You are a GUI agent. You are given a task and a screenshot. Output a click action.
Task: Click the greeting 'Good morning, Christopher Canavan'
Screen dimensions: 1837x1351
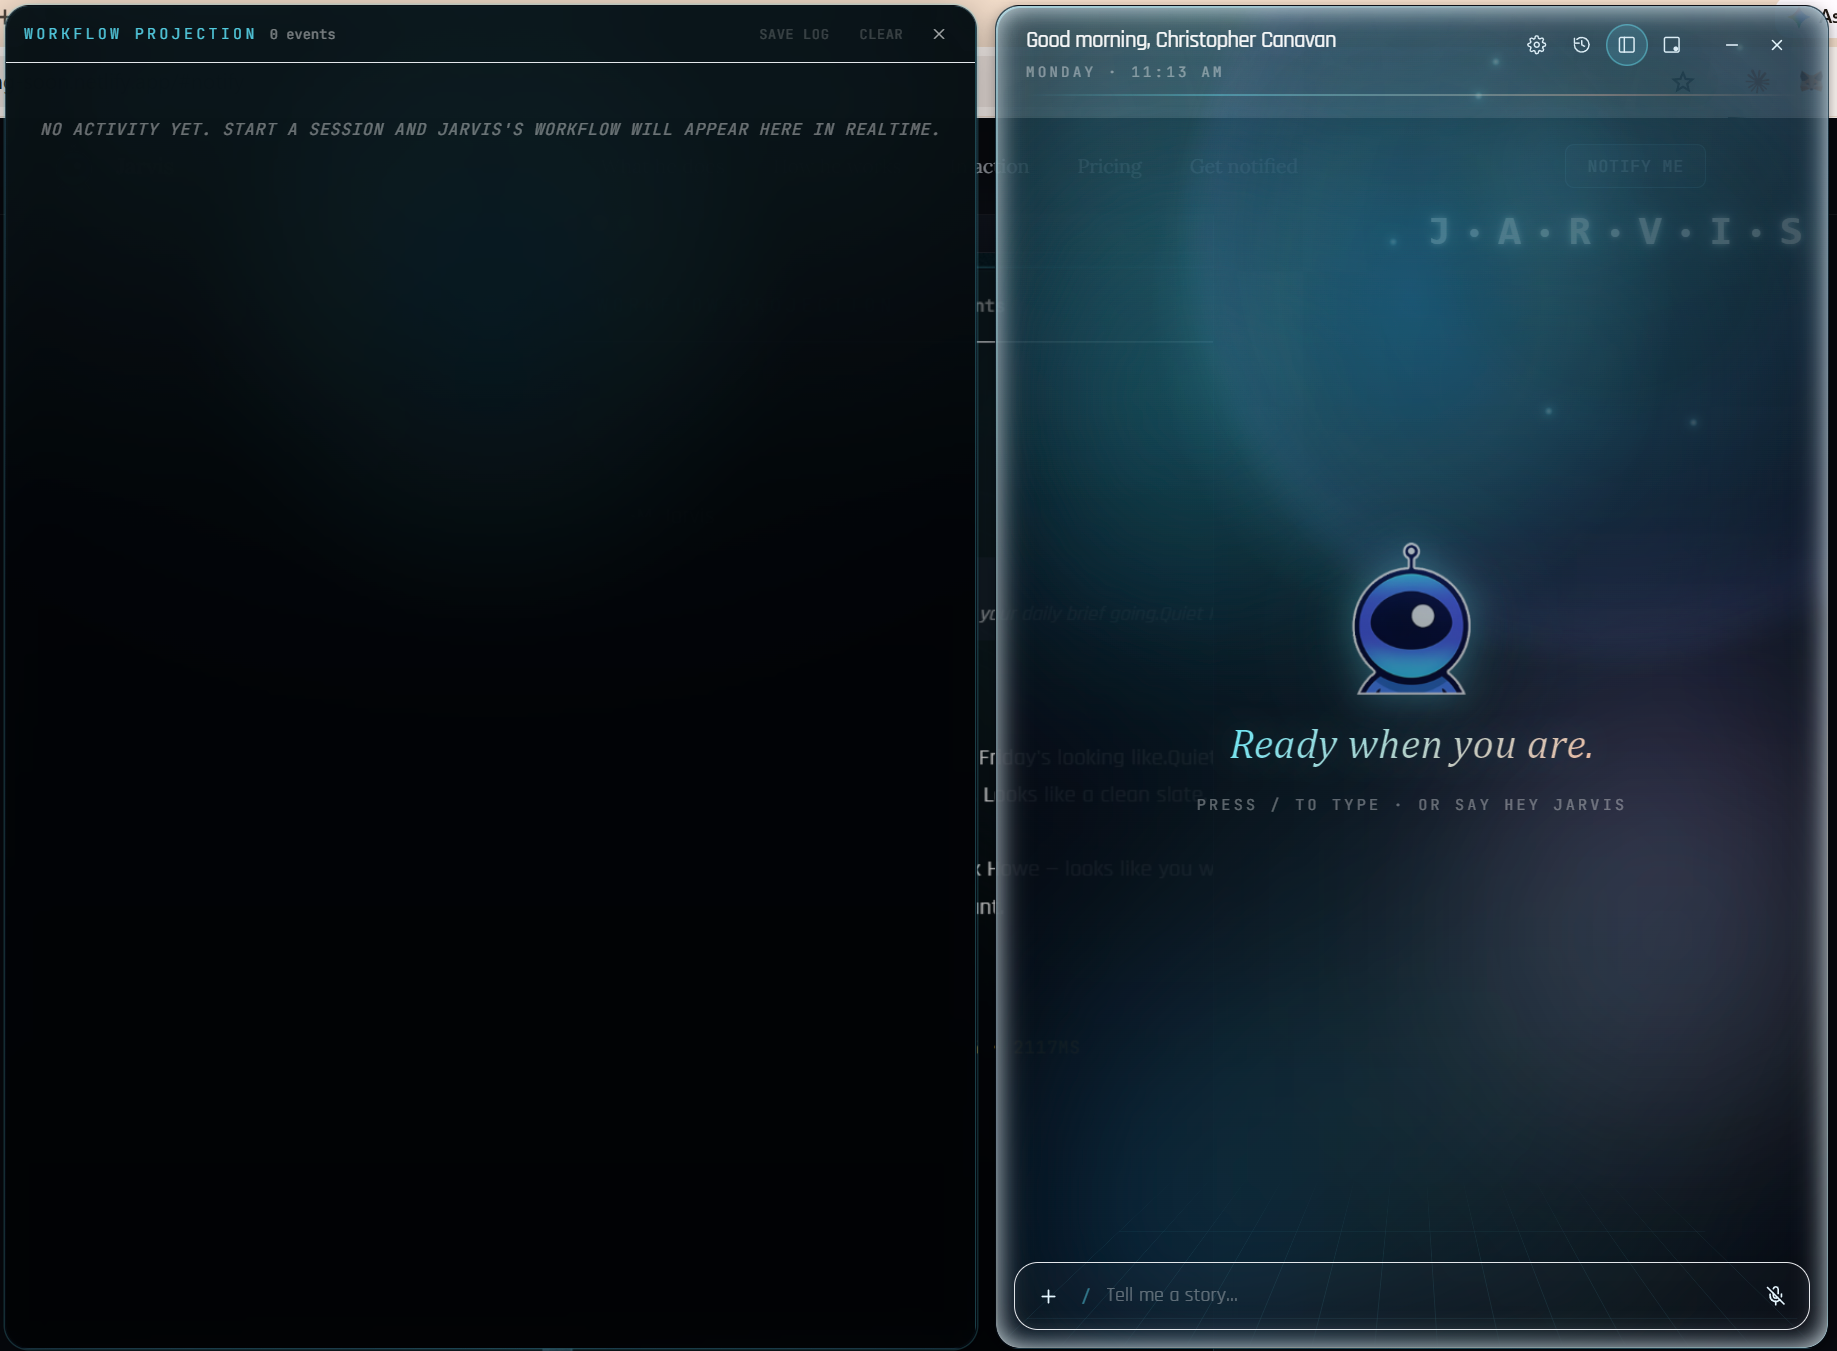point(1181,40)
